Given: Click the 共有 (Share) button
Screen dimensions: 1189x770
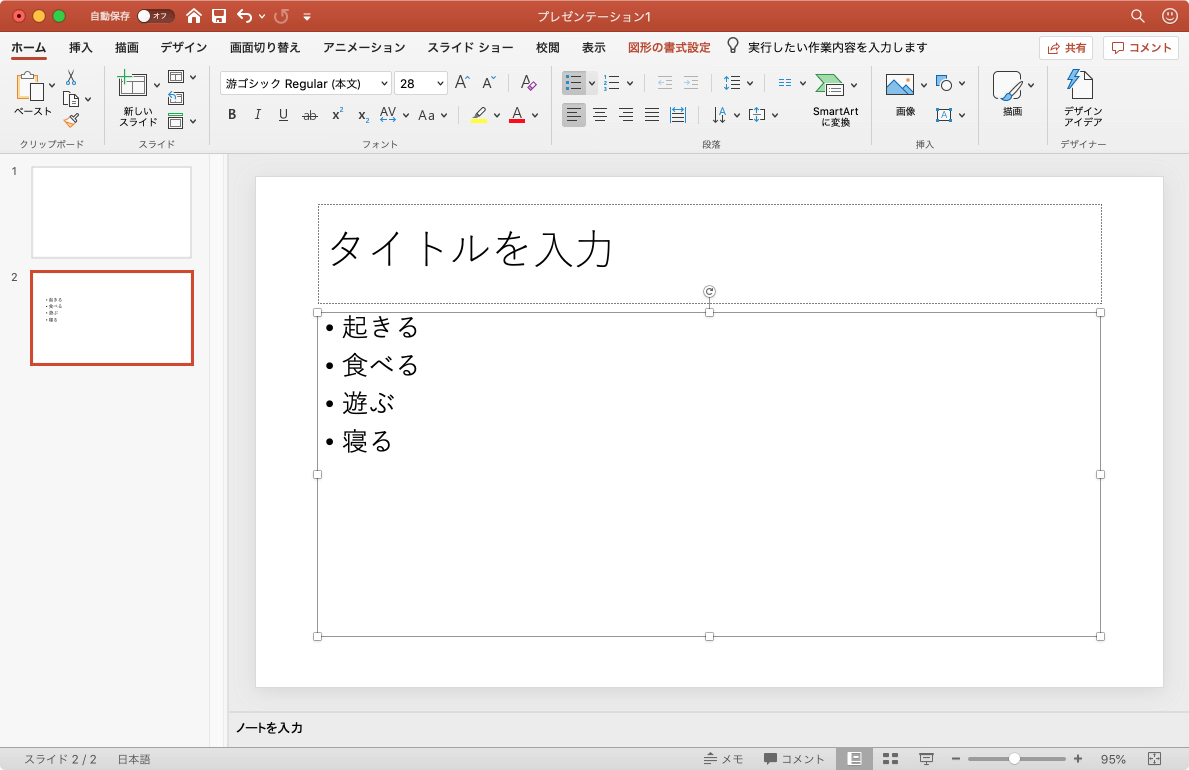Looking at the screenshot, I should [x=1066, y=47].
